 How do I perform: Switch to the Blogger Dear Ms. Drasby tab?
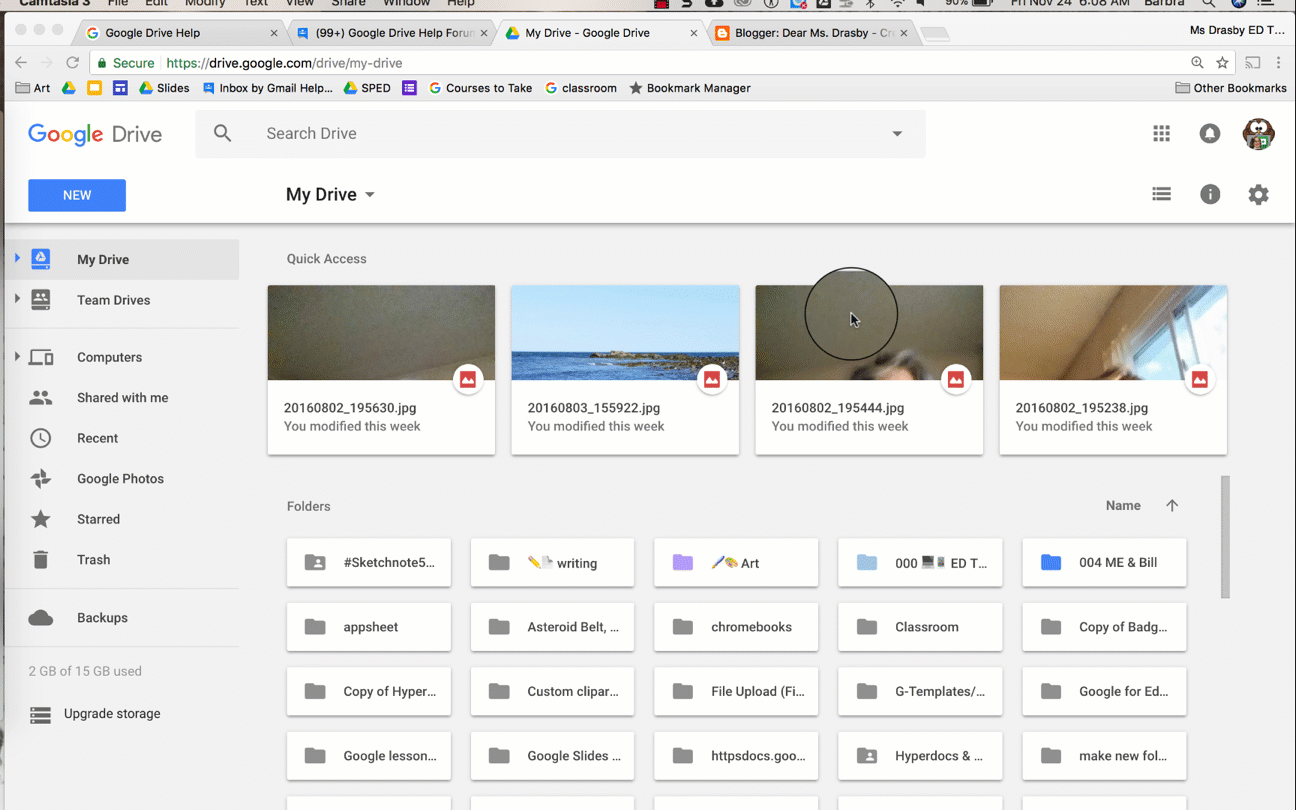(812, 33)
